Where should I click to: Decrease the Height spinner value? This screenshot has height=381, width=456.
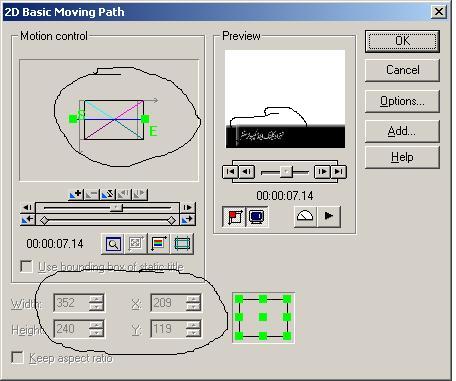pos(96,333)
